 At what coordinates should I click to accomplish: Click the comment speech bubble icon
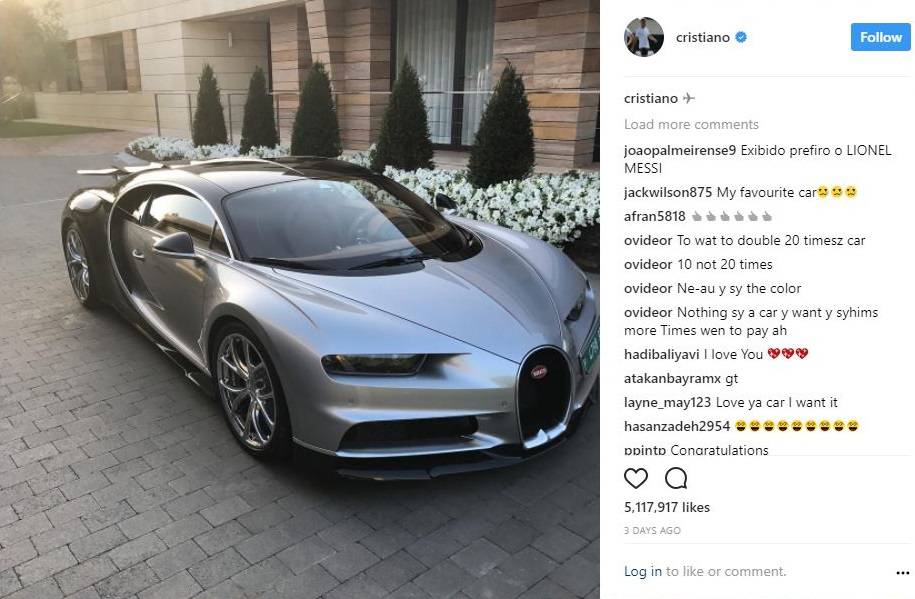coord(676,478)
